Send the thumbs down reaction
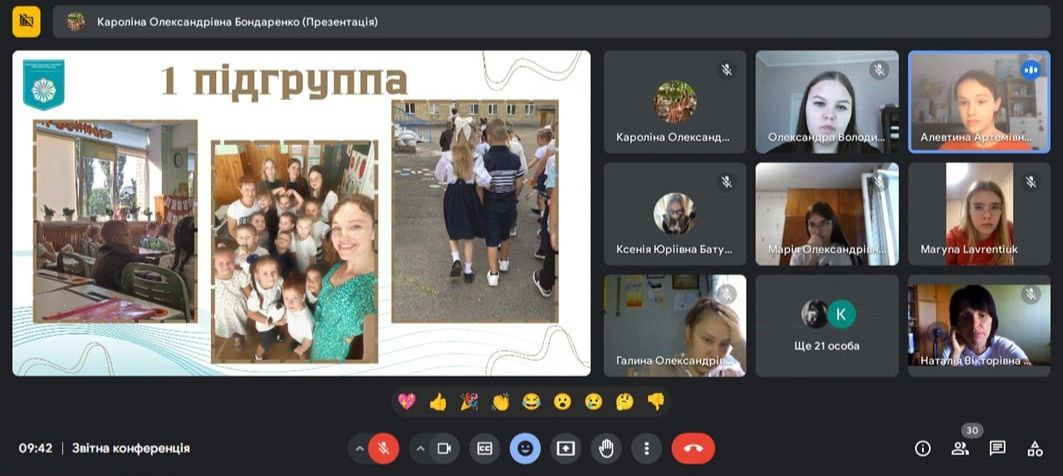Viewport: 1063px width, 476px height. click(656, 402)
